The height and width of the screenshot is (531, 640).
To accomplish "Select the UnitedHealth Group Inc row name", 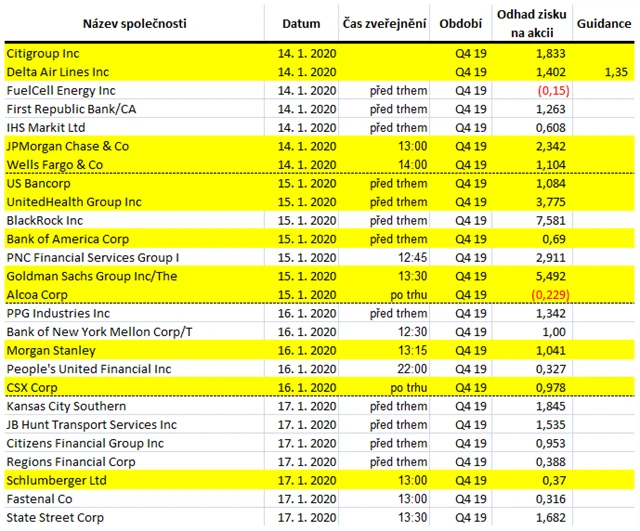I will [x=73, y=201].
